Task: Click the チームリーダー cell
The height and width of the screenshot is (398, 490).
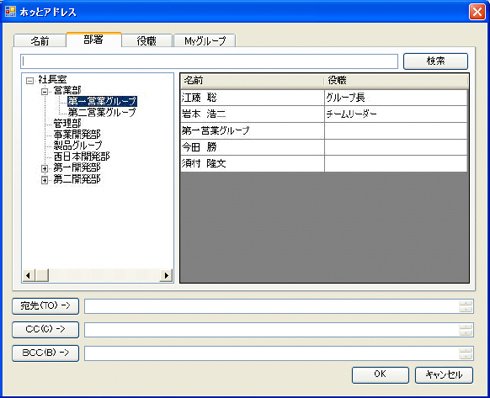Action: point(396,114)
